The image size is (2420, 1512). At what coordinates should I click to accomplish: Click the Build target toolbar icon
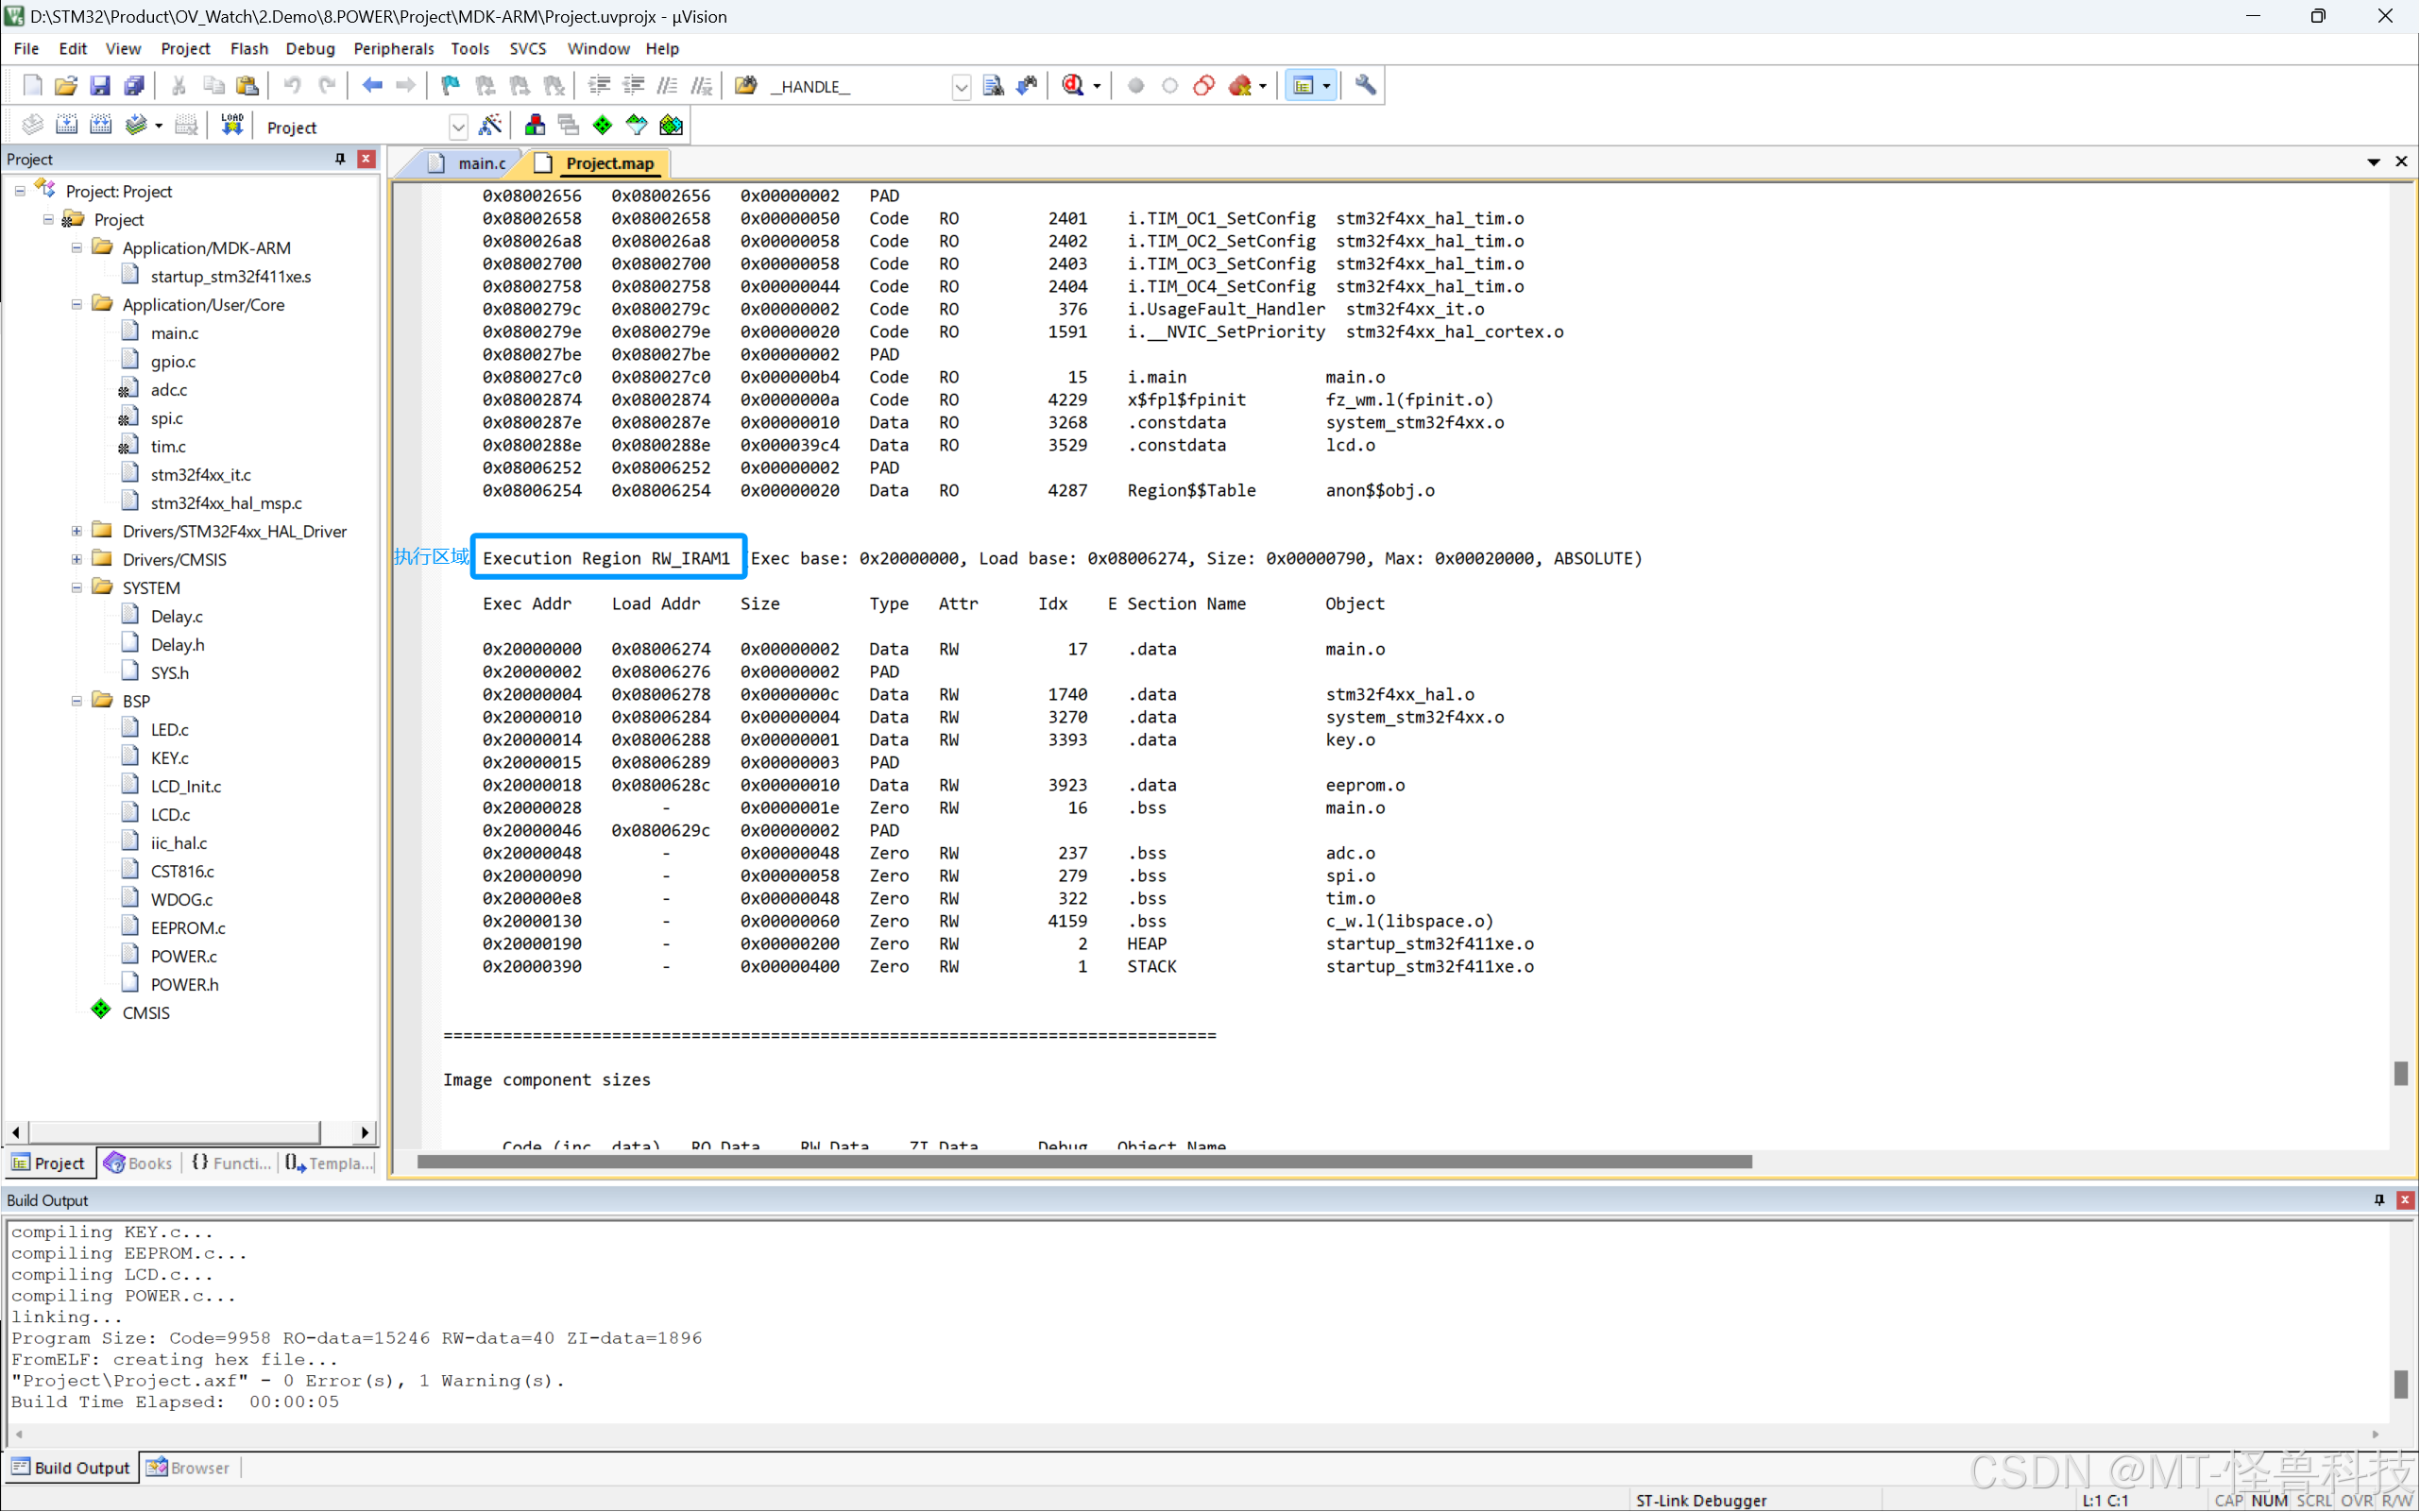click(x=67, y=125)
